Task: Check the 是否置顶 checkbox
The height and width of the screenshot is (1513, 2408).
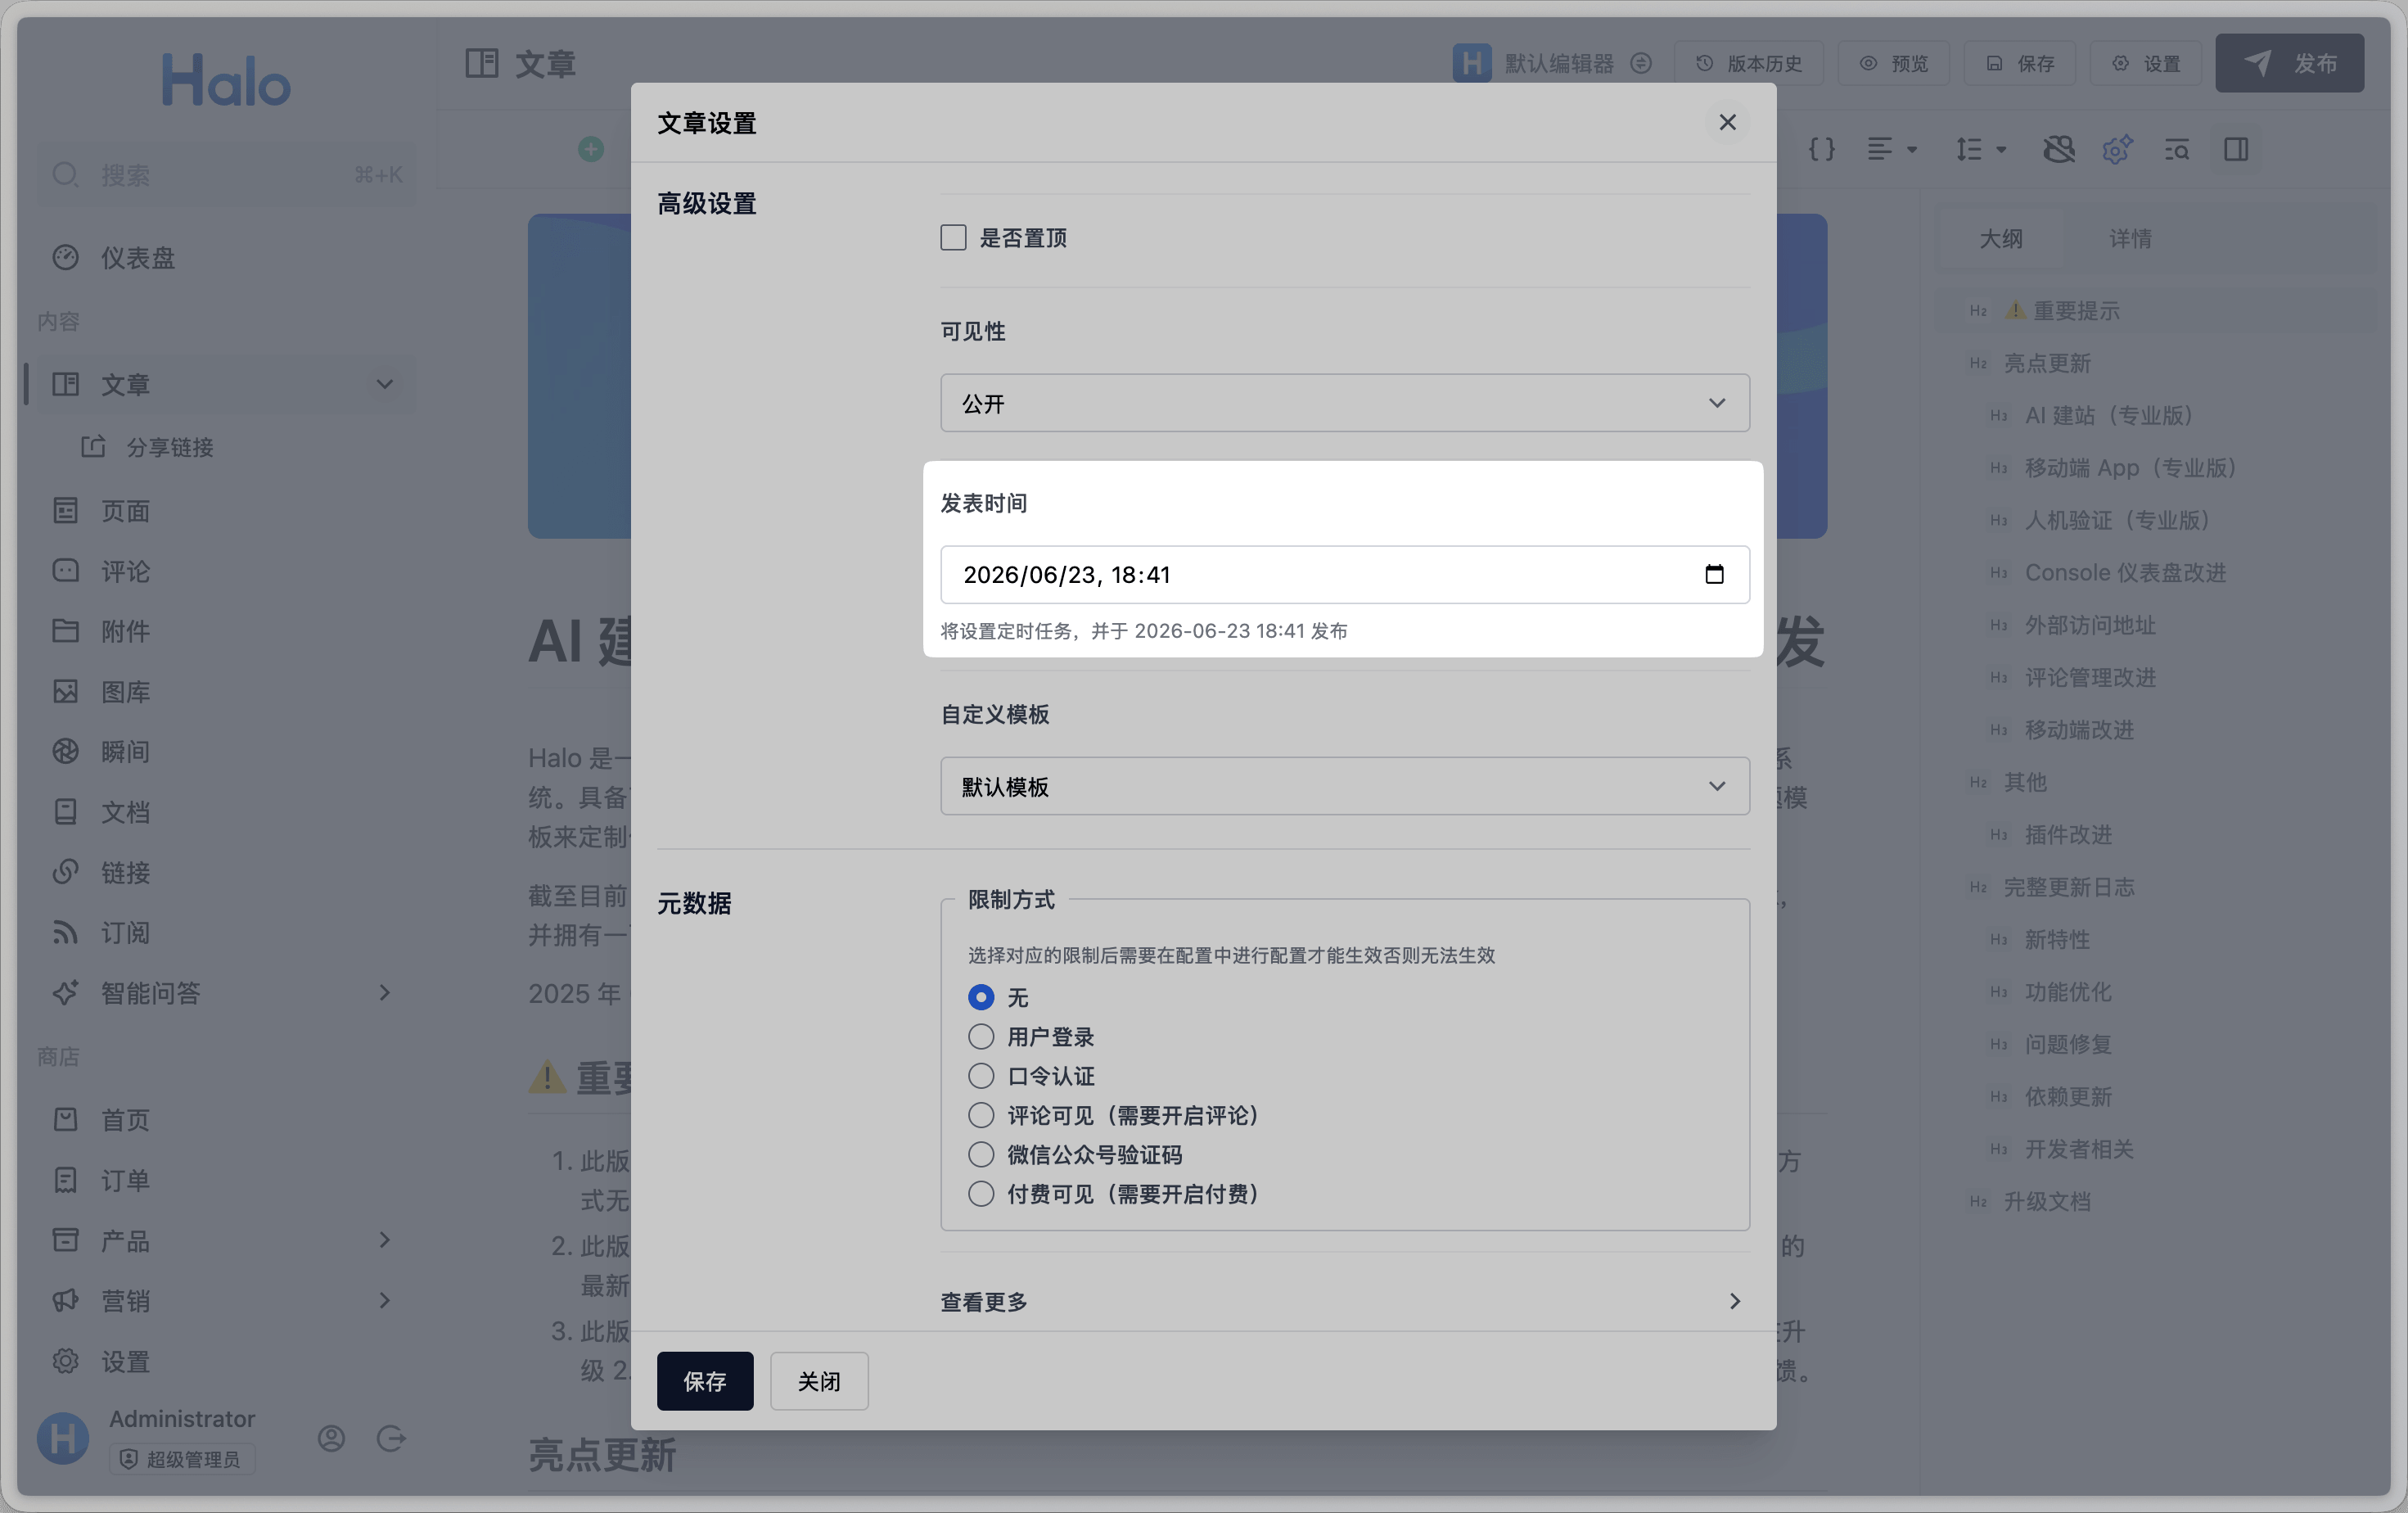Action: [953, 237]
